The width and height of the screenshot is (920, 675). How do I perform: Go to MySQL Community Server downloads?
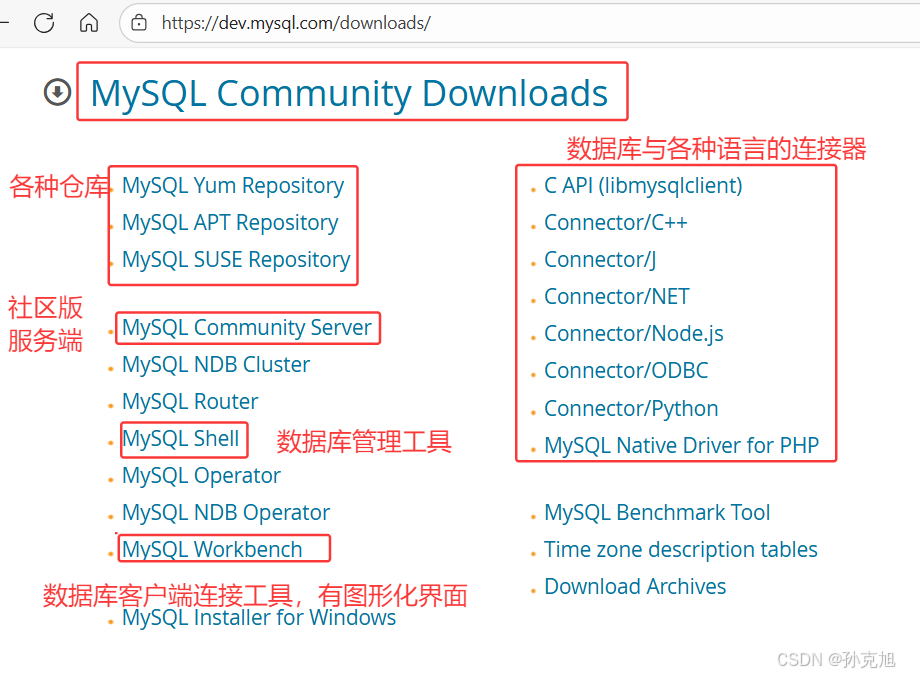click(x=247, y=328)
